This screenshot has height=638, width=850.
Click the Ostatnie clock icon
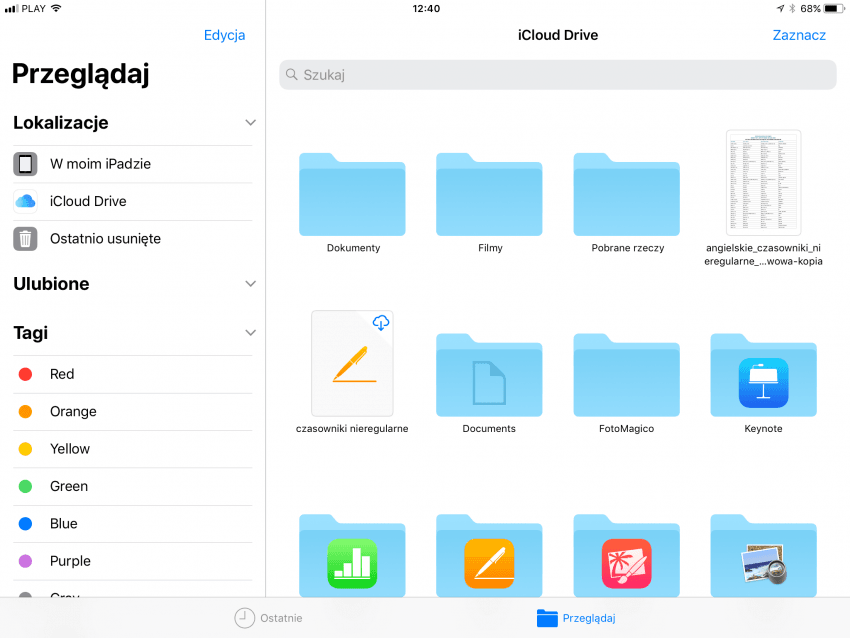coord(244,618)
